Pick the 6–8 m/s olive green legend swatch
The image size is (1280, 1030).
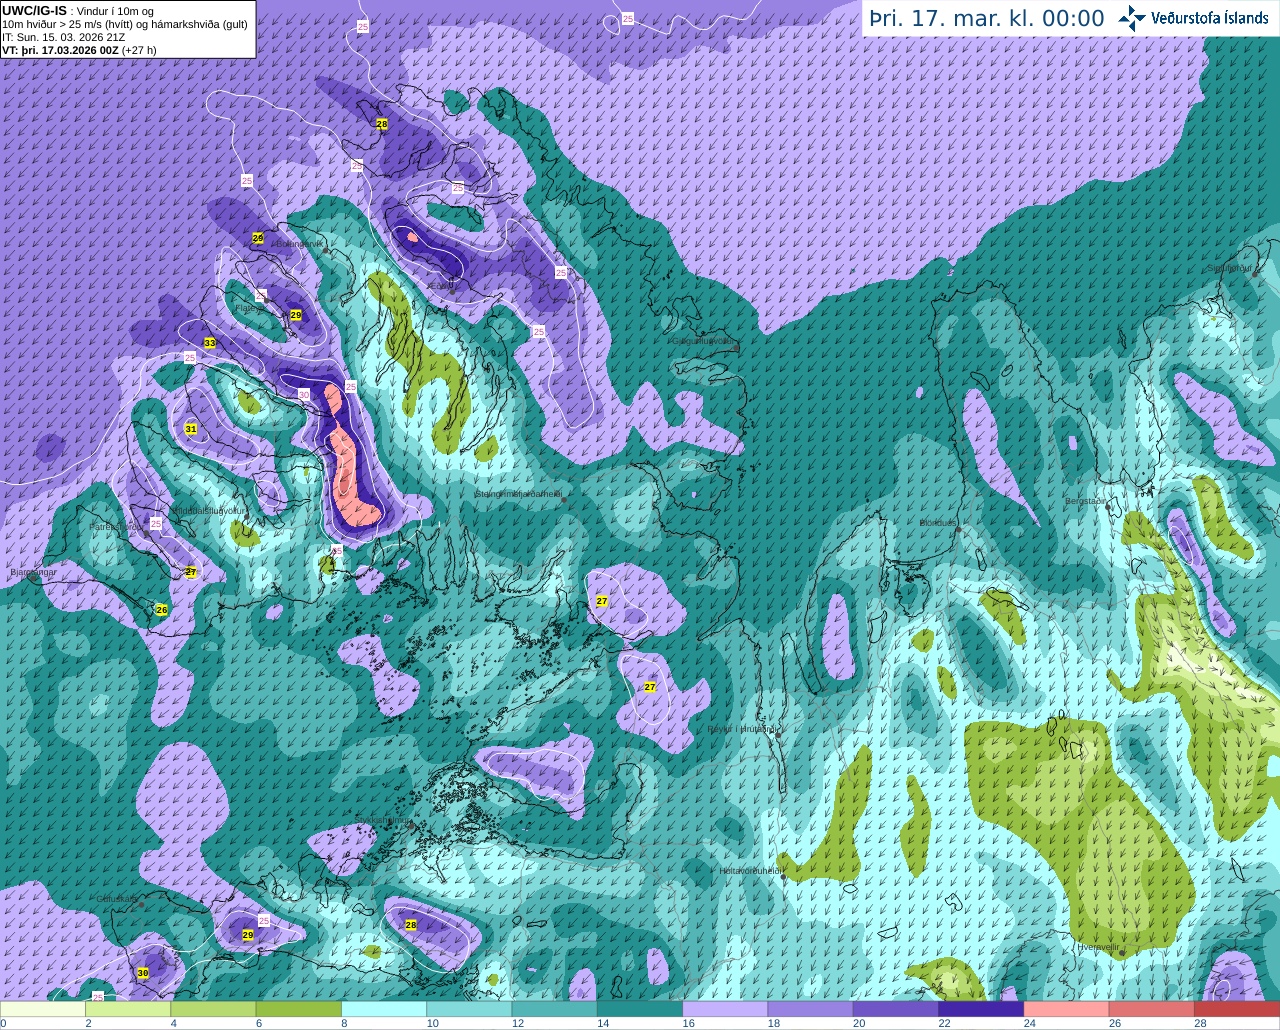pos(299,1009)
